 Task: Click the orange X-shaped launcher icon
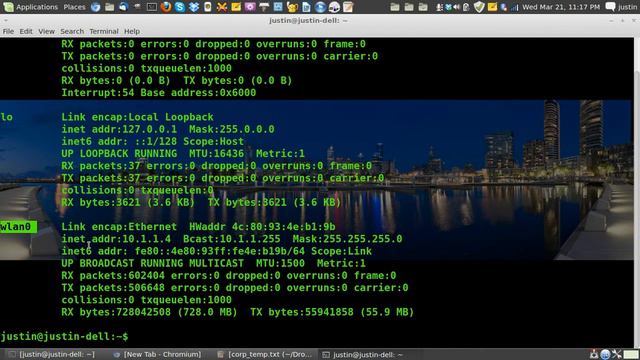222,7
